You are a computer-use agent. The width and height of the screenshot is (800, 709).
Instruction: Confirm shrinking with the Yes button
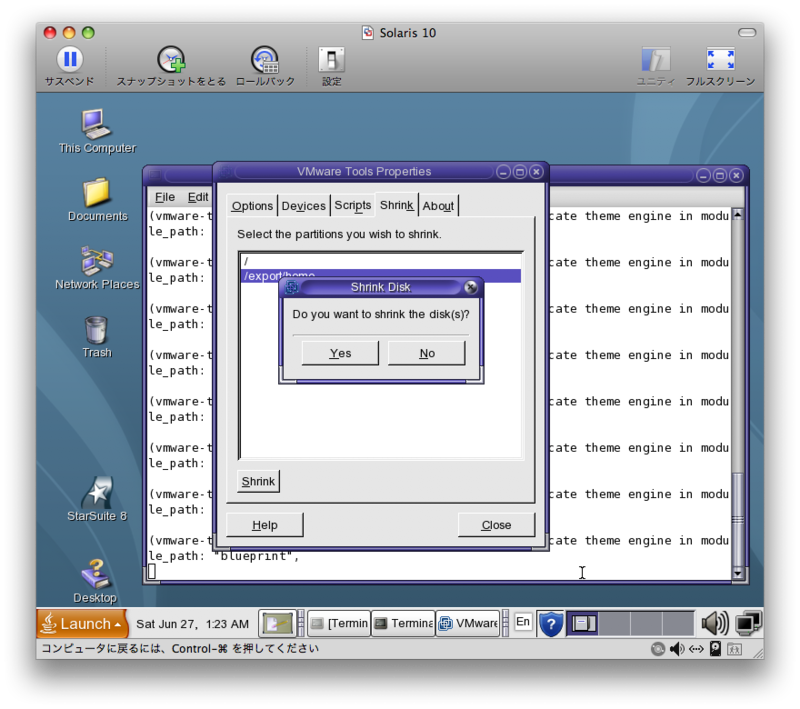(x=340, y=353)
